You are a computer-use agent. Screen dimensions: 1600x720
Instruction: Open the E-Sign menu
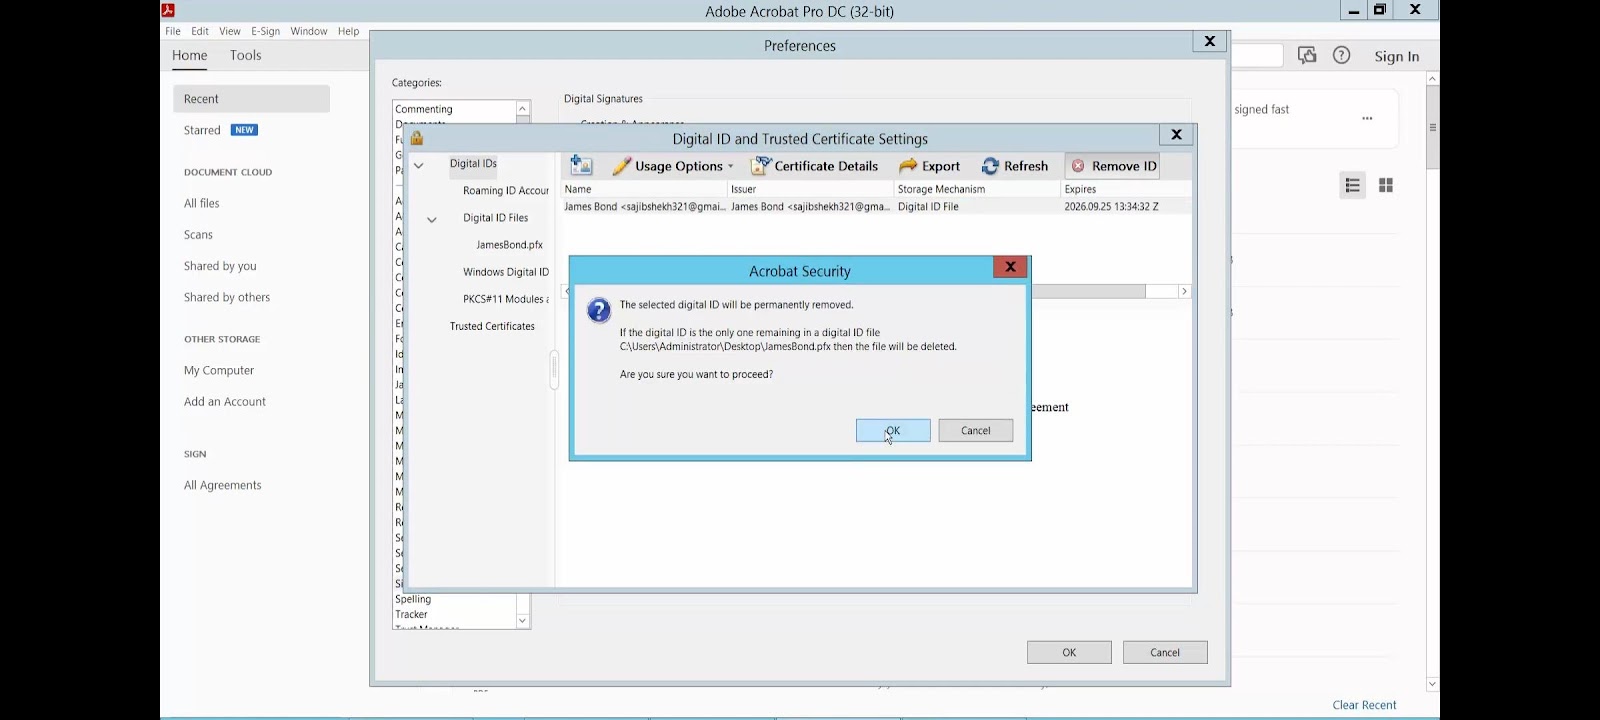tap(265, 31)
